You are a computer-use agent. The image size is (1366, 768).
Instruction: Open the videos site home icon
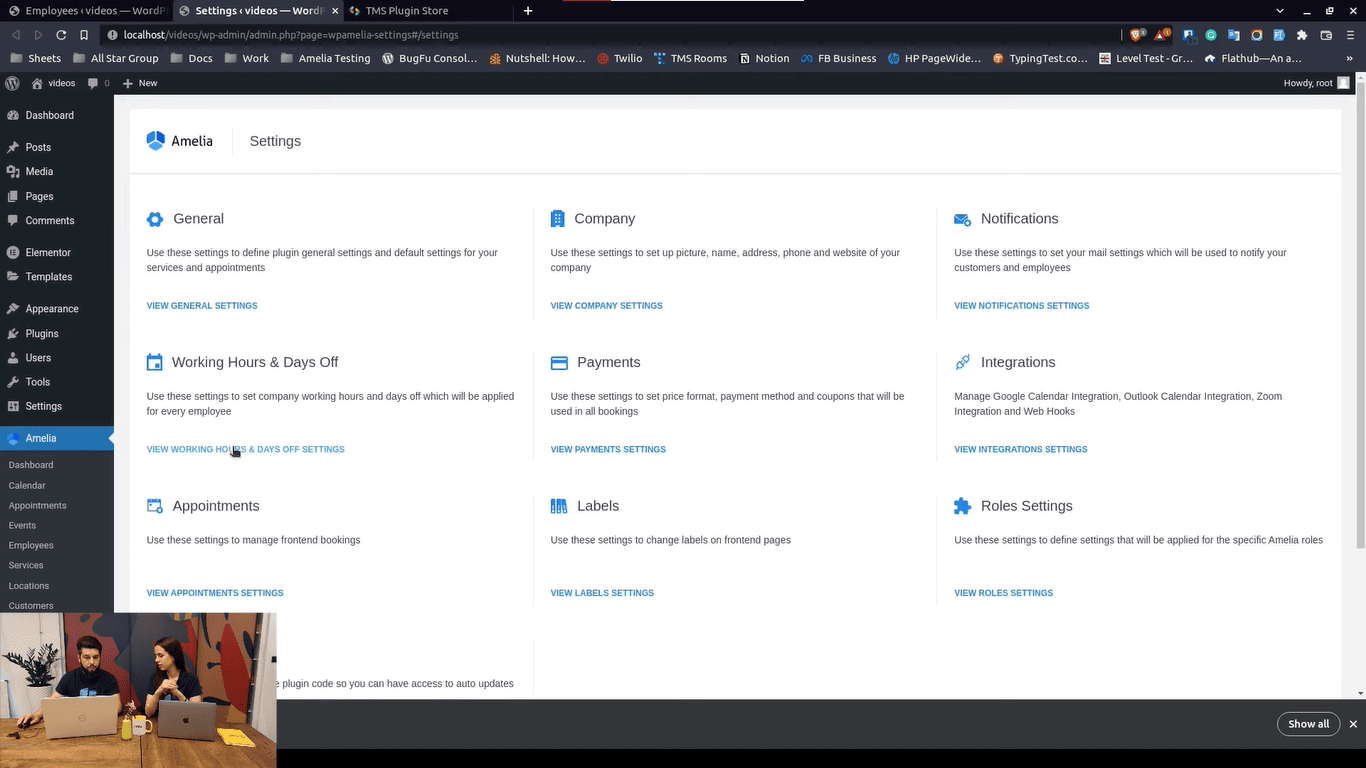coord(37,83)
